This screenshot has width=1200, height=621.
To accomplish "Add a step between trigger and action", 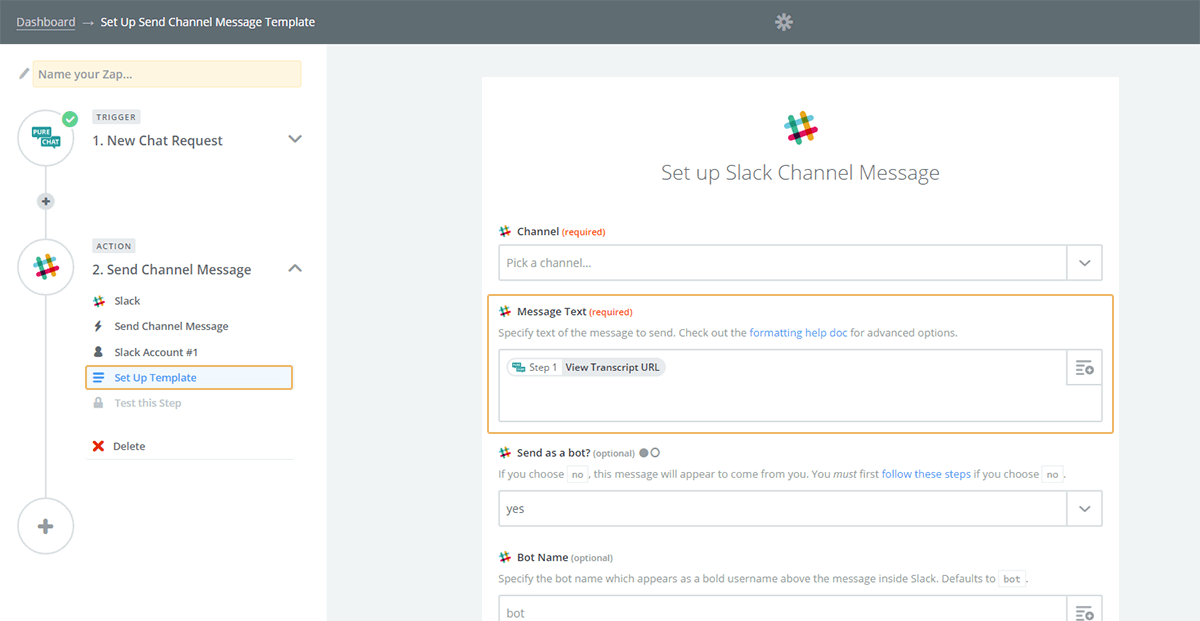I will (45, 201).
